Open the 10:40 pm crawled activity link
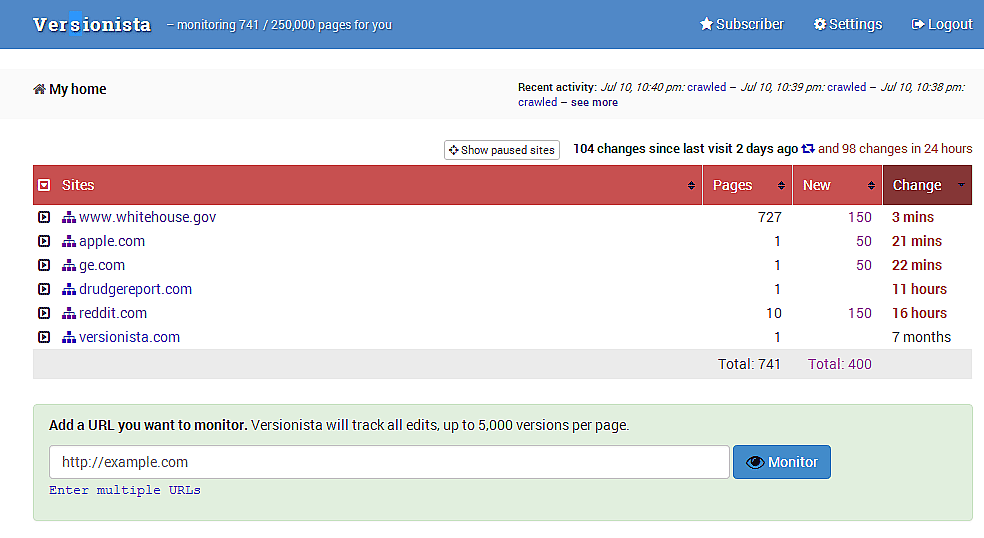Image resolution: width=984 pixels, height=538 pixels. coord(707,87)
